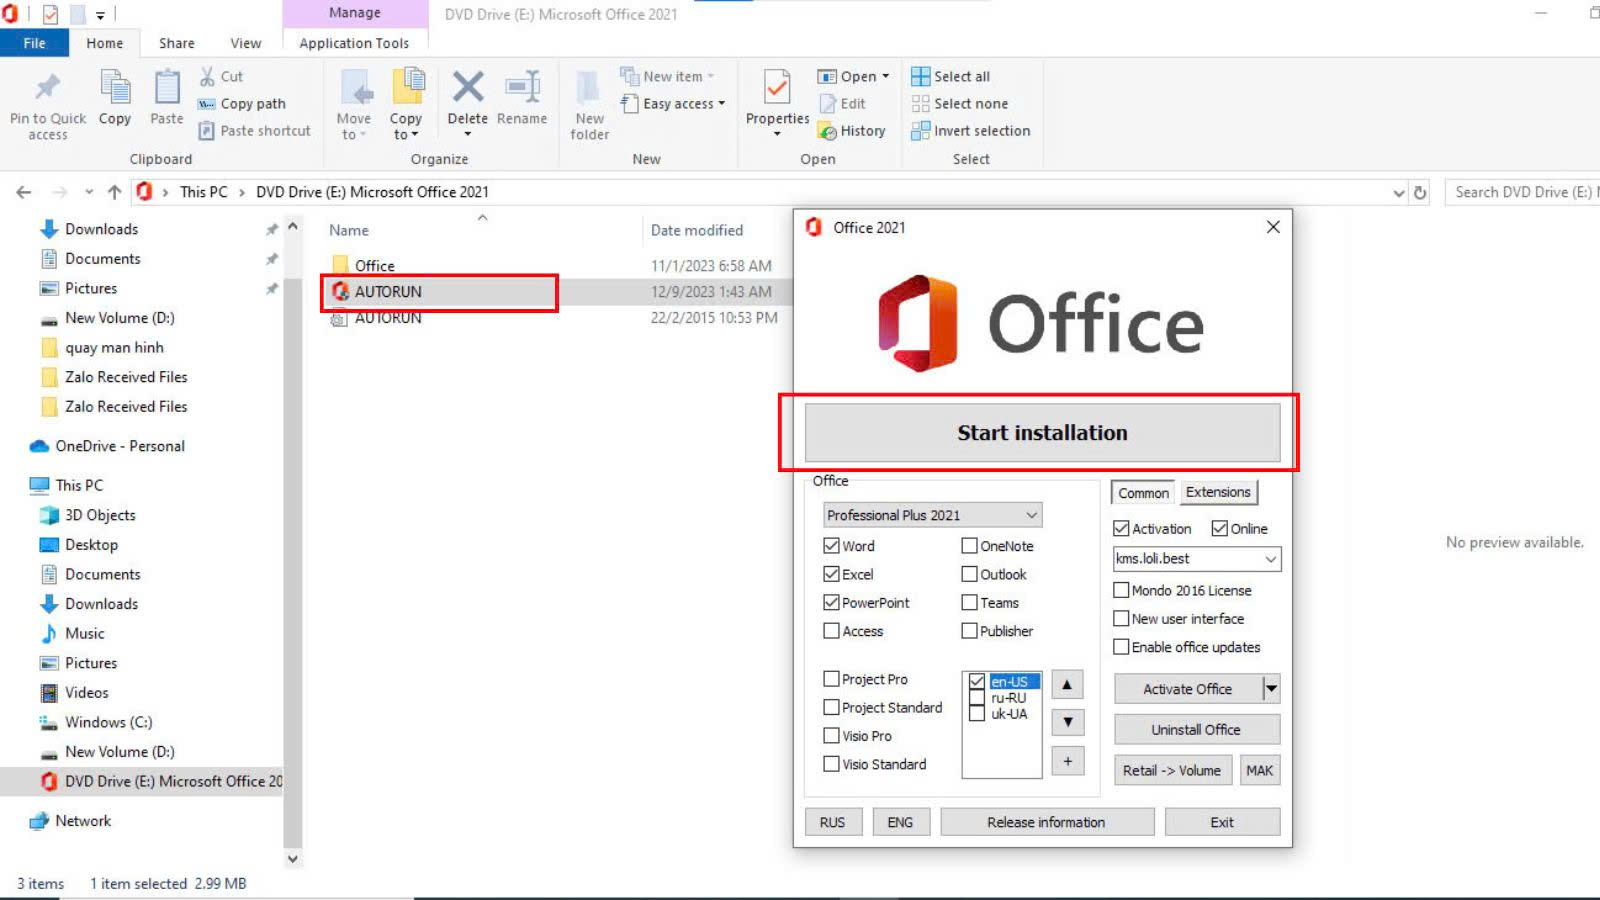Select DVD Drive (E:) in navigation pane

point(160,781)
